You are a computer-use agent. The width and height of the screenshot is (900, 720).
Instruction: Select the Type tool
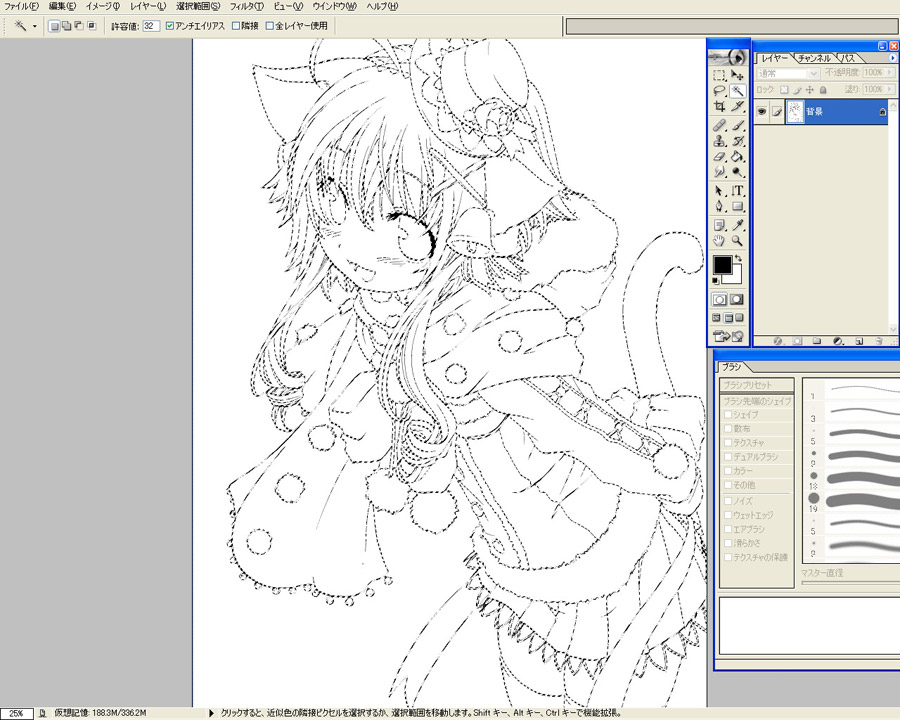click(x=738, y=191)
